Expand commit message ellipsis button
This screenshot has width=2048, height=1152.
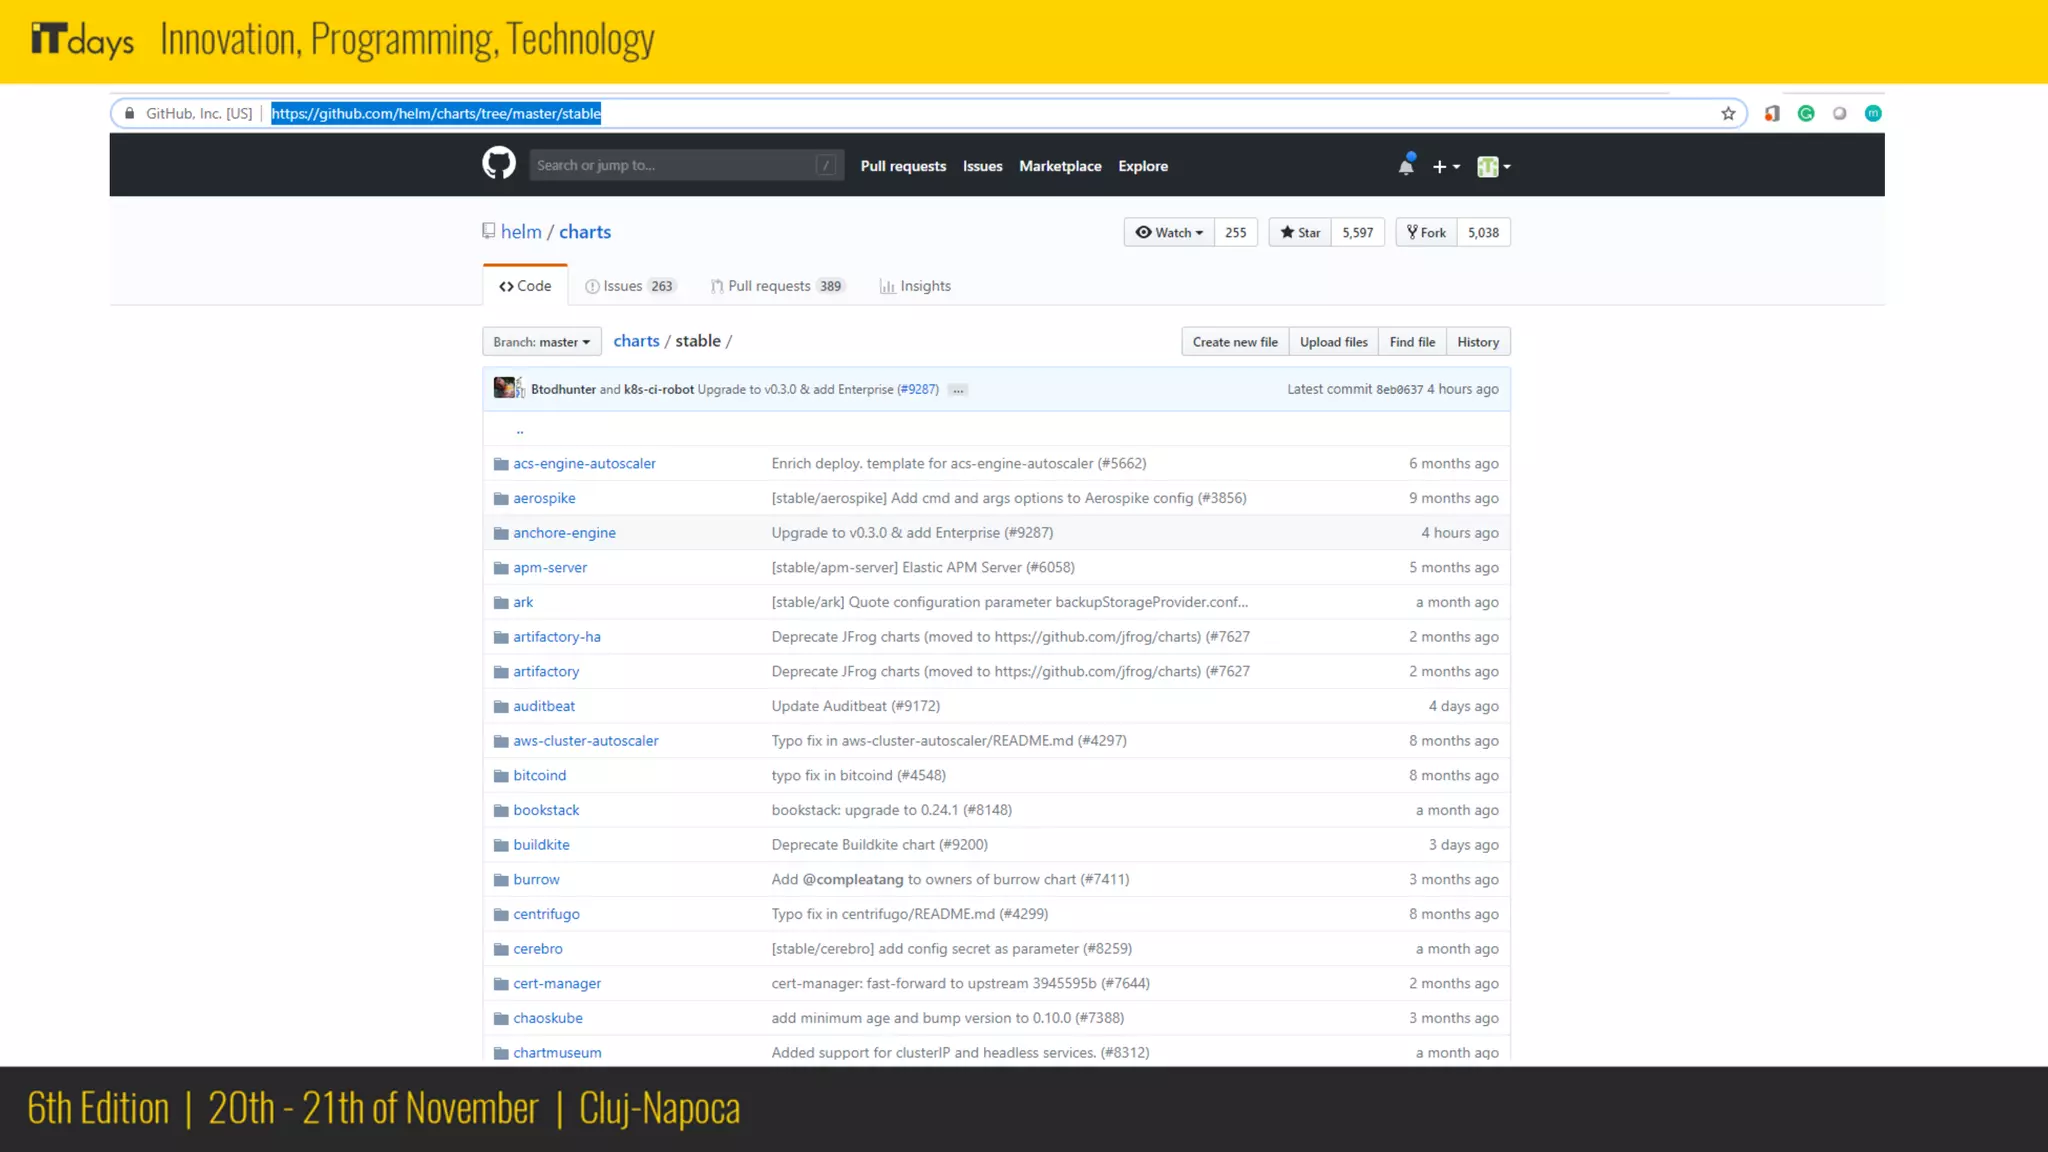[958, 390]
